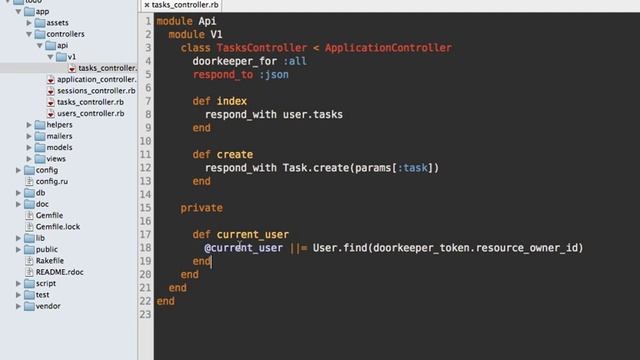This screenshot has width=640, height=360.
Task: Expand the vendor folder
Action: point(18,306)
